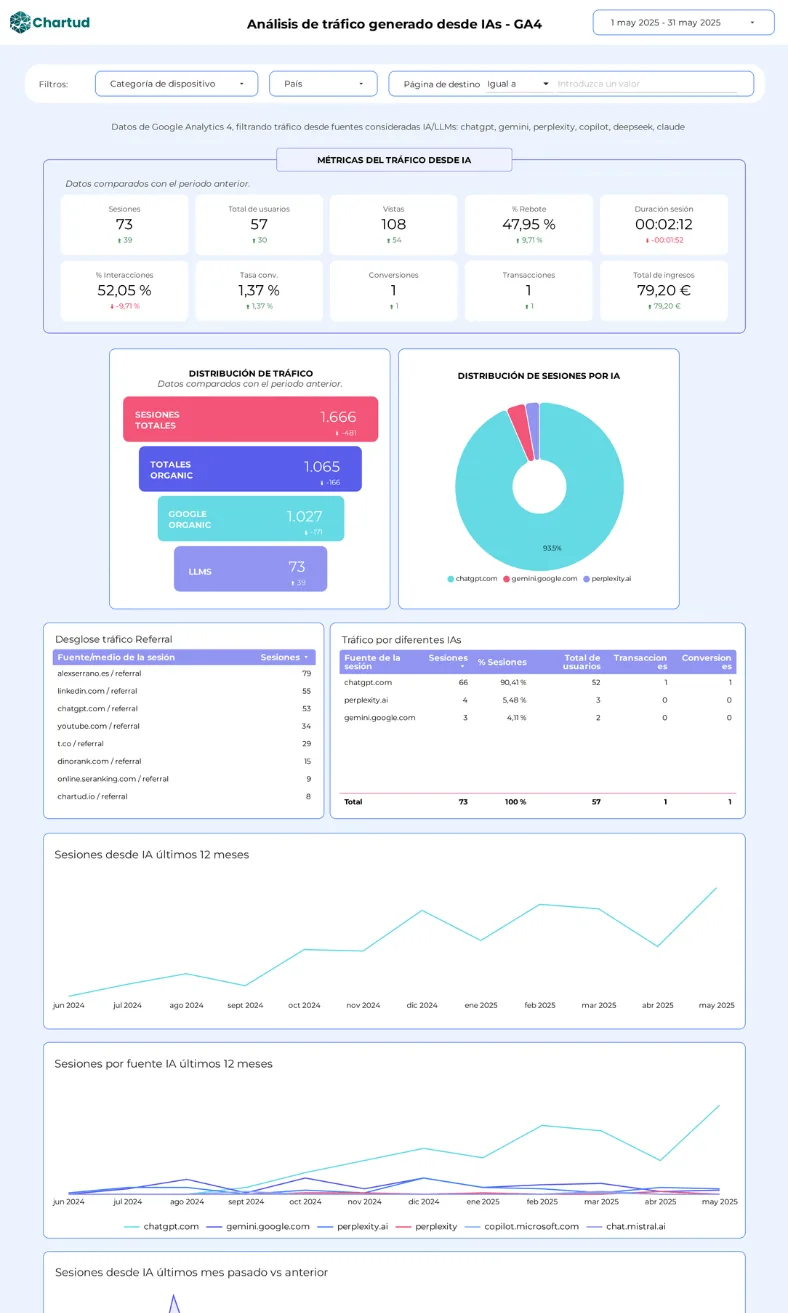
Task: Select the % Rebote 47,95 % scorecard
Action: [528, 225]
